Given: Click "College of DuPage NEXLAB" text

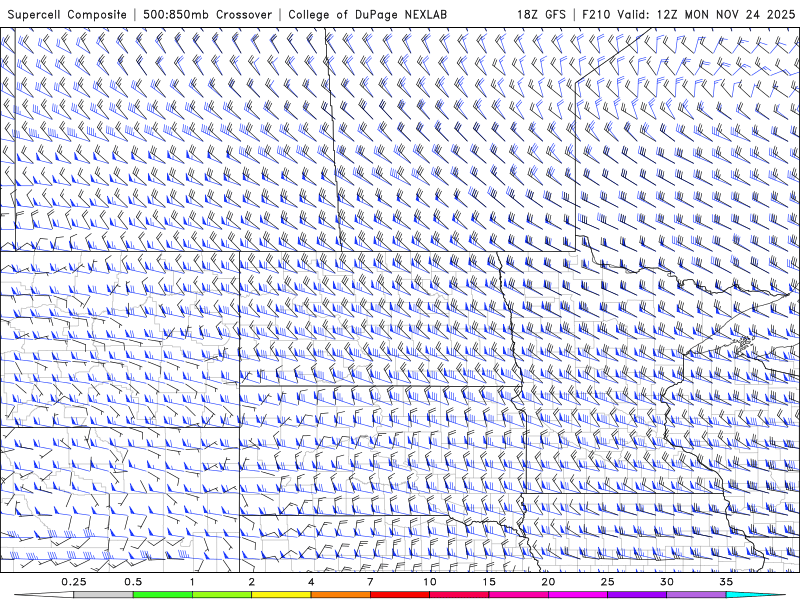Looking at the screenshot, I should point(367,14).
